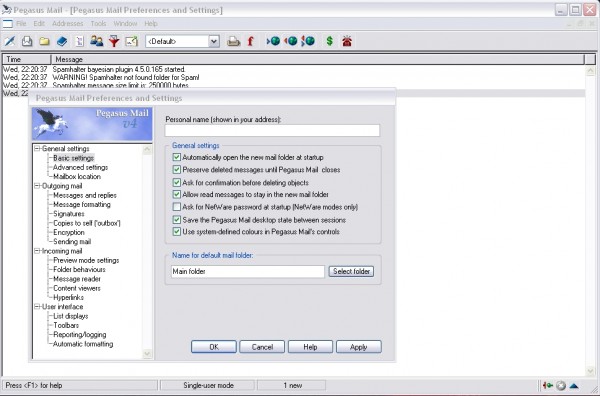Select Messages and replies in the tree
The height and width of the screenshot is (396, 600).
[x=85, y=195]
